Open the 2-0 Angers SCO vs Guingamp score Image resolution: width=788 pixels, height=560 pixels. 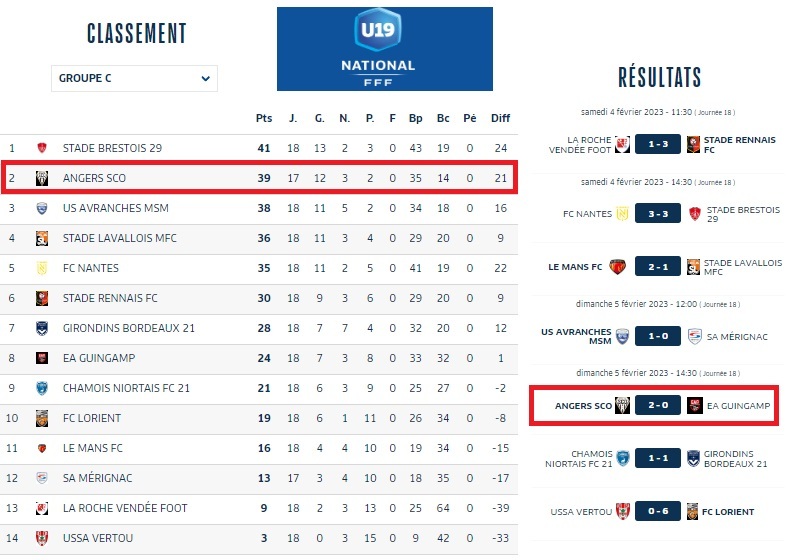[657, 406]
